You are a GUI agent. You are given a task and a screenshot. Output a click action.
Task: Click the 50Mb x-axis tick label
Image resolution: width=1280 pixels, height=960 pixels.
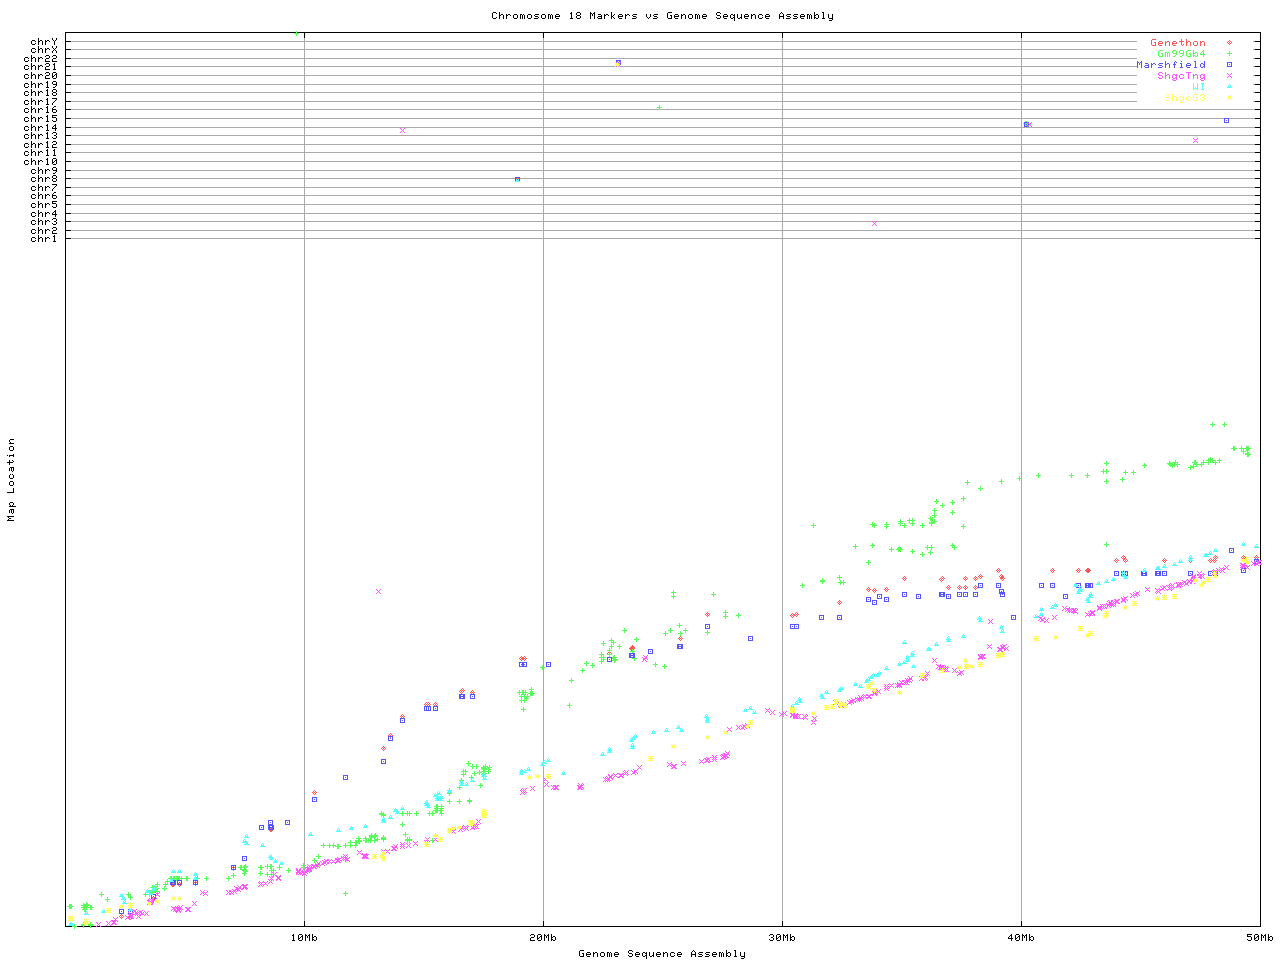pyautogui.click(x=1259, y=937)
